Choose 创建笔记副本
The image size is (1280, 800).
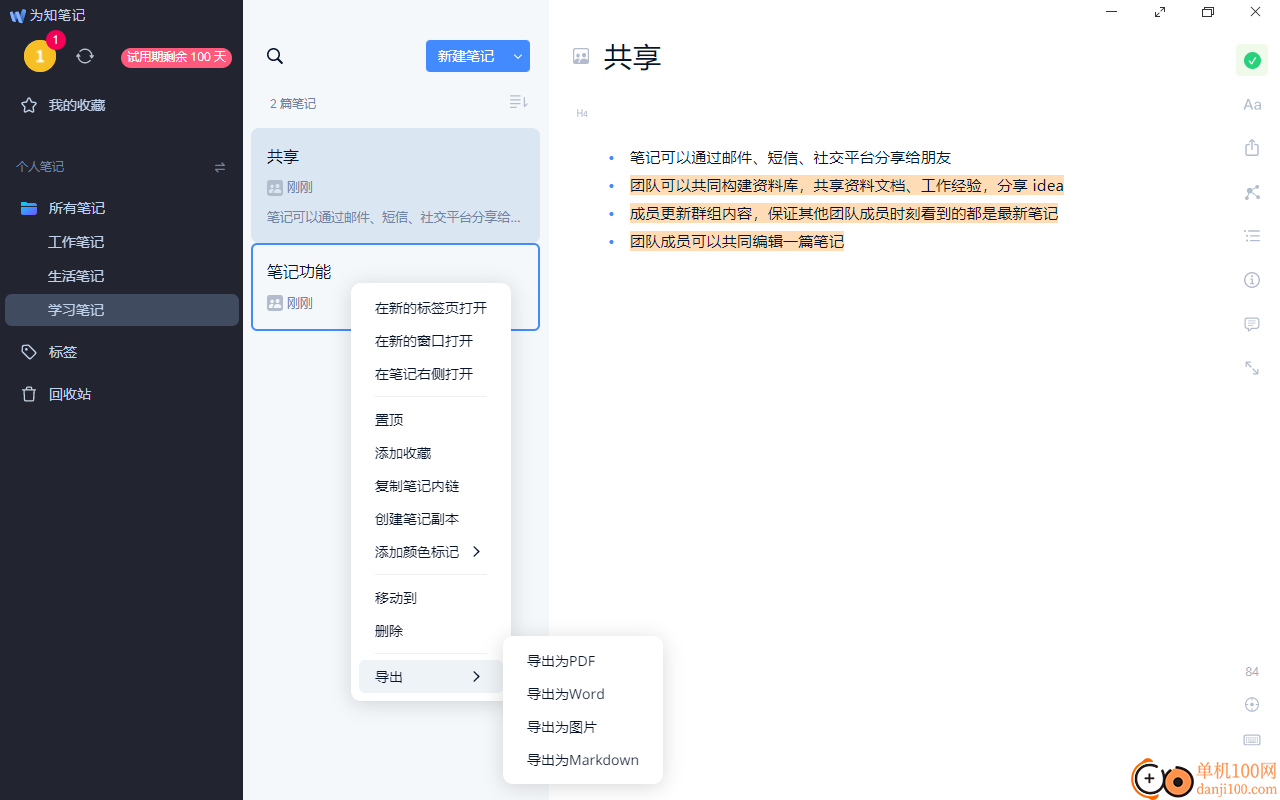pyautogui.click(x=431, y=519)
